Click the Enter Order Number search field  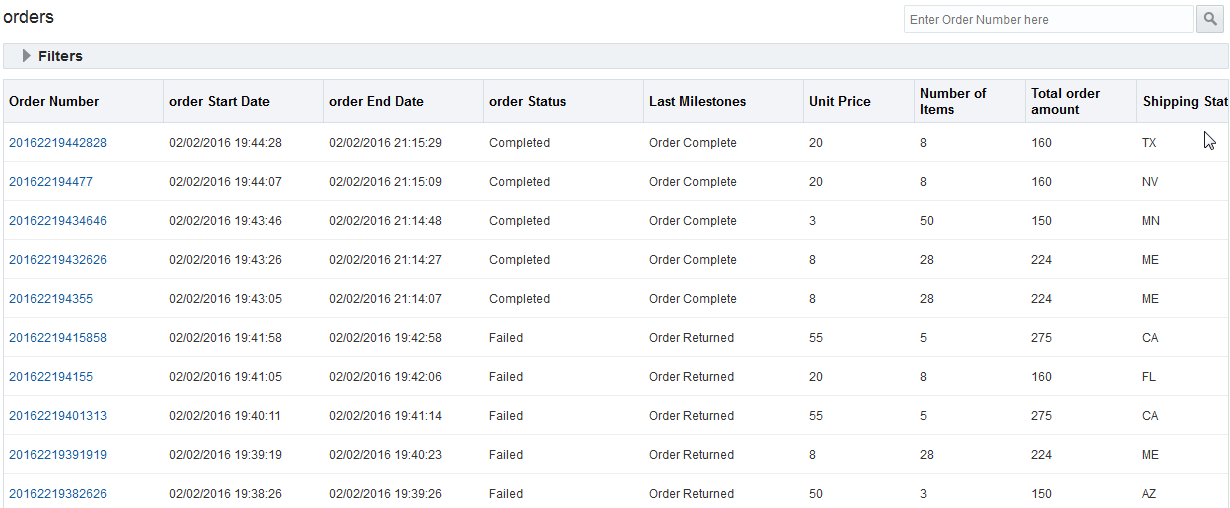[1048, 19]
